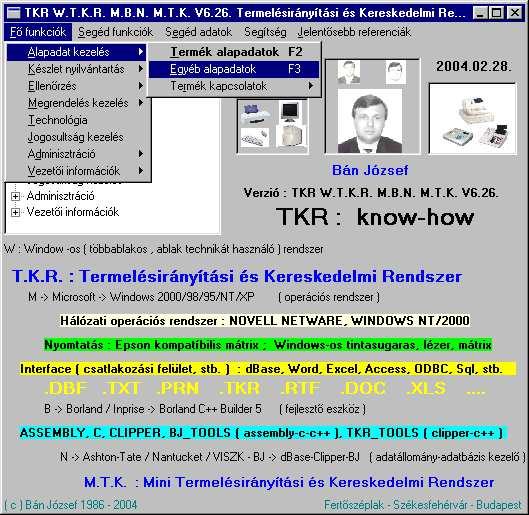Click the Borland C++ Builder 5 line
The height and width of the screenshot is (515, 529).
(205, 409)
